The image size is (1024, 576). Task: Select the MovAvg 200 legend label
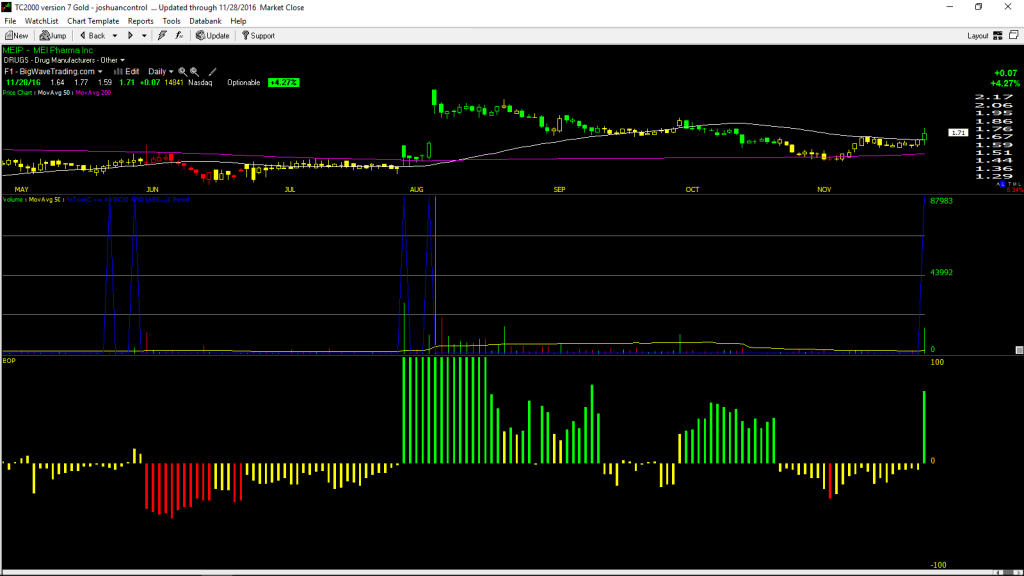[x=93, y=93]
